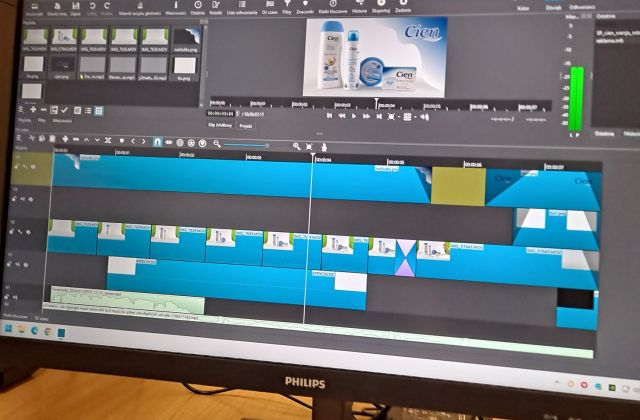Zoom out the timeline with the magnifier icon
The height and width of the screenshot is (420, 640).
click(x=217, y=144)
